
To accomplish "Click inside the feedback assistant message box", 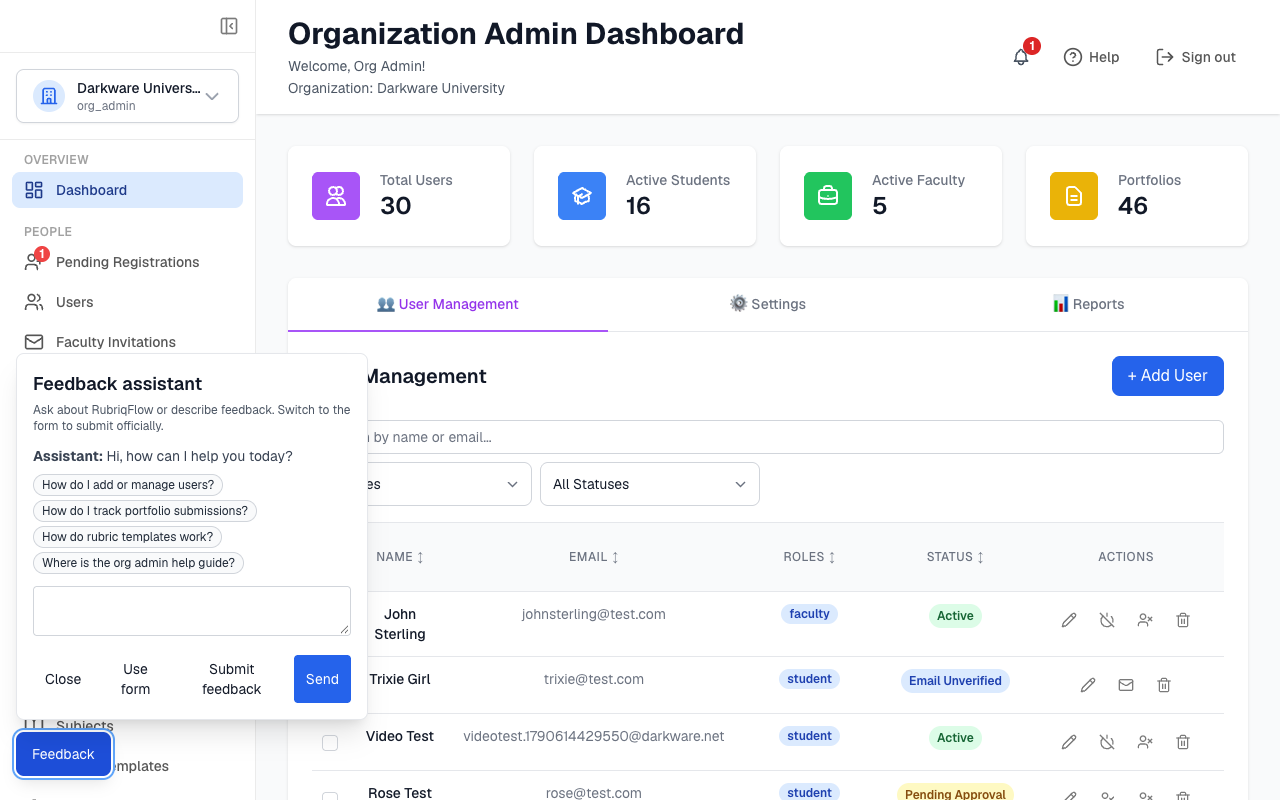I will tap(192, 611).
